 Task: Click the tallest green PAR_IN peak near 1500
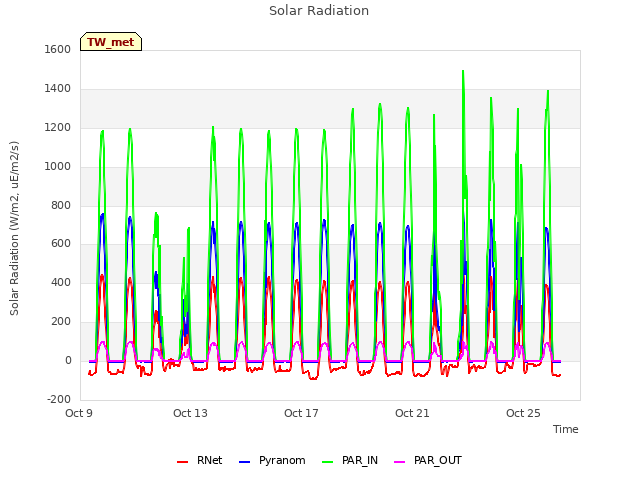click(x=463, y=72)
